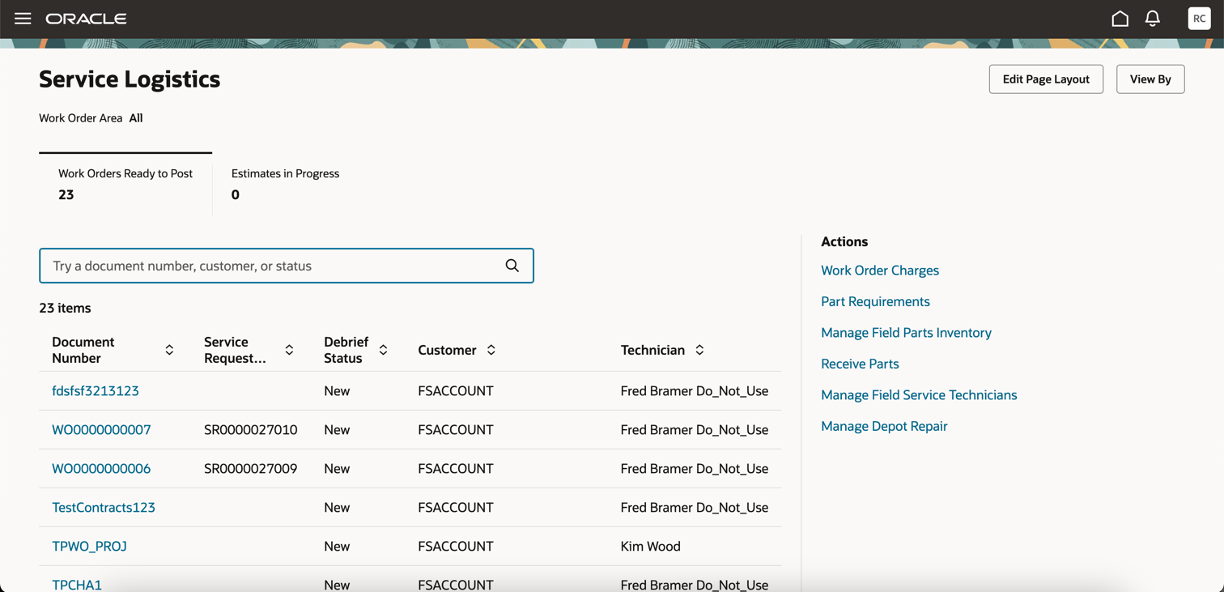Open Manage Field Service Technicians link
1224x592 pixels.
click(919, 395)
